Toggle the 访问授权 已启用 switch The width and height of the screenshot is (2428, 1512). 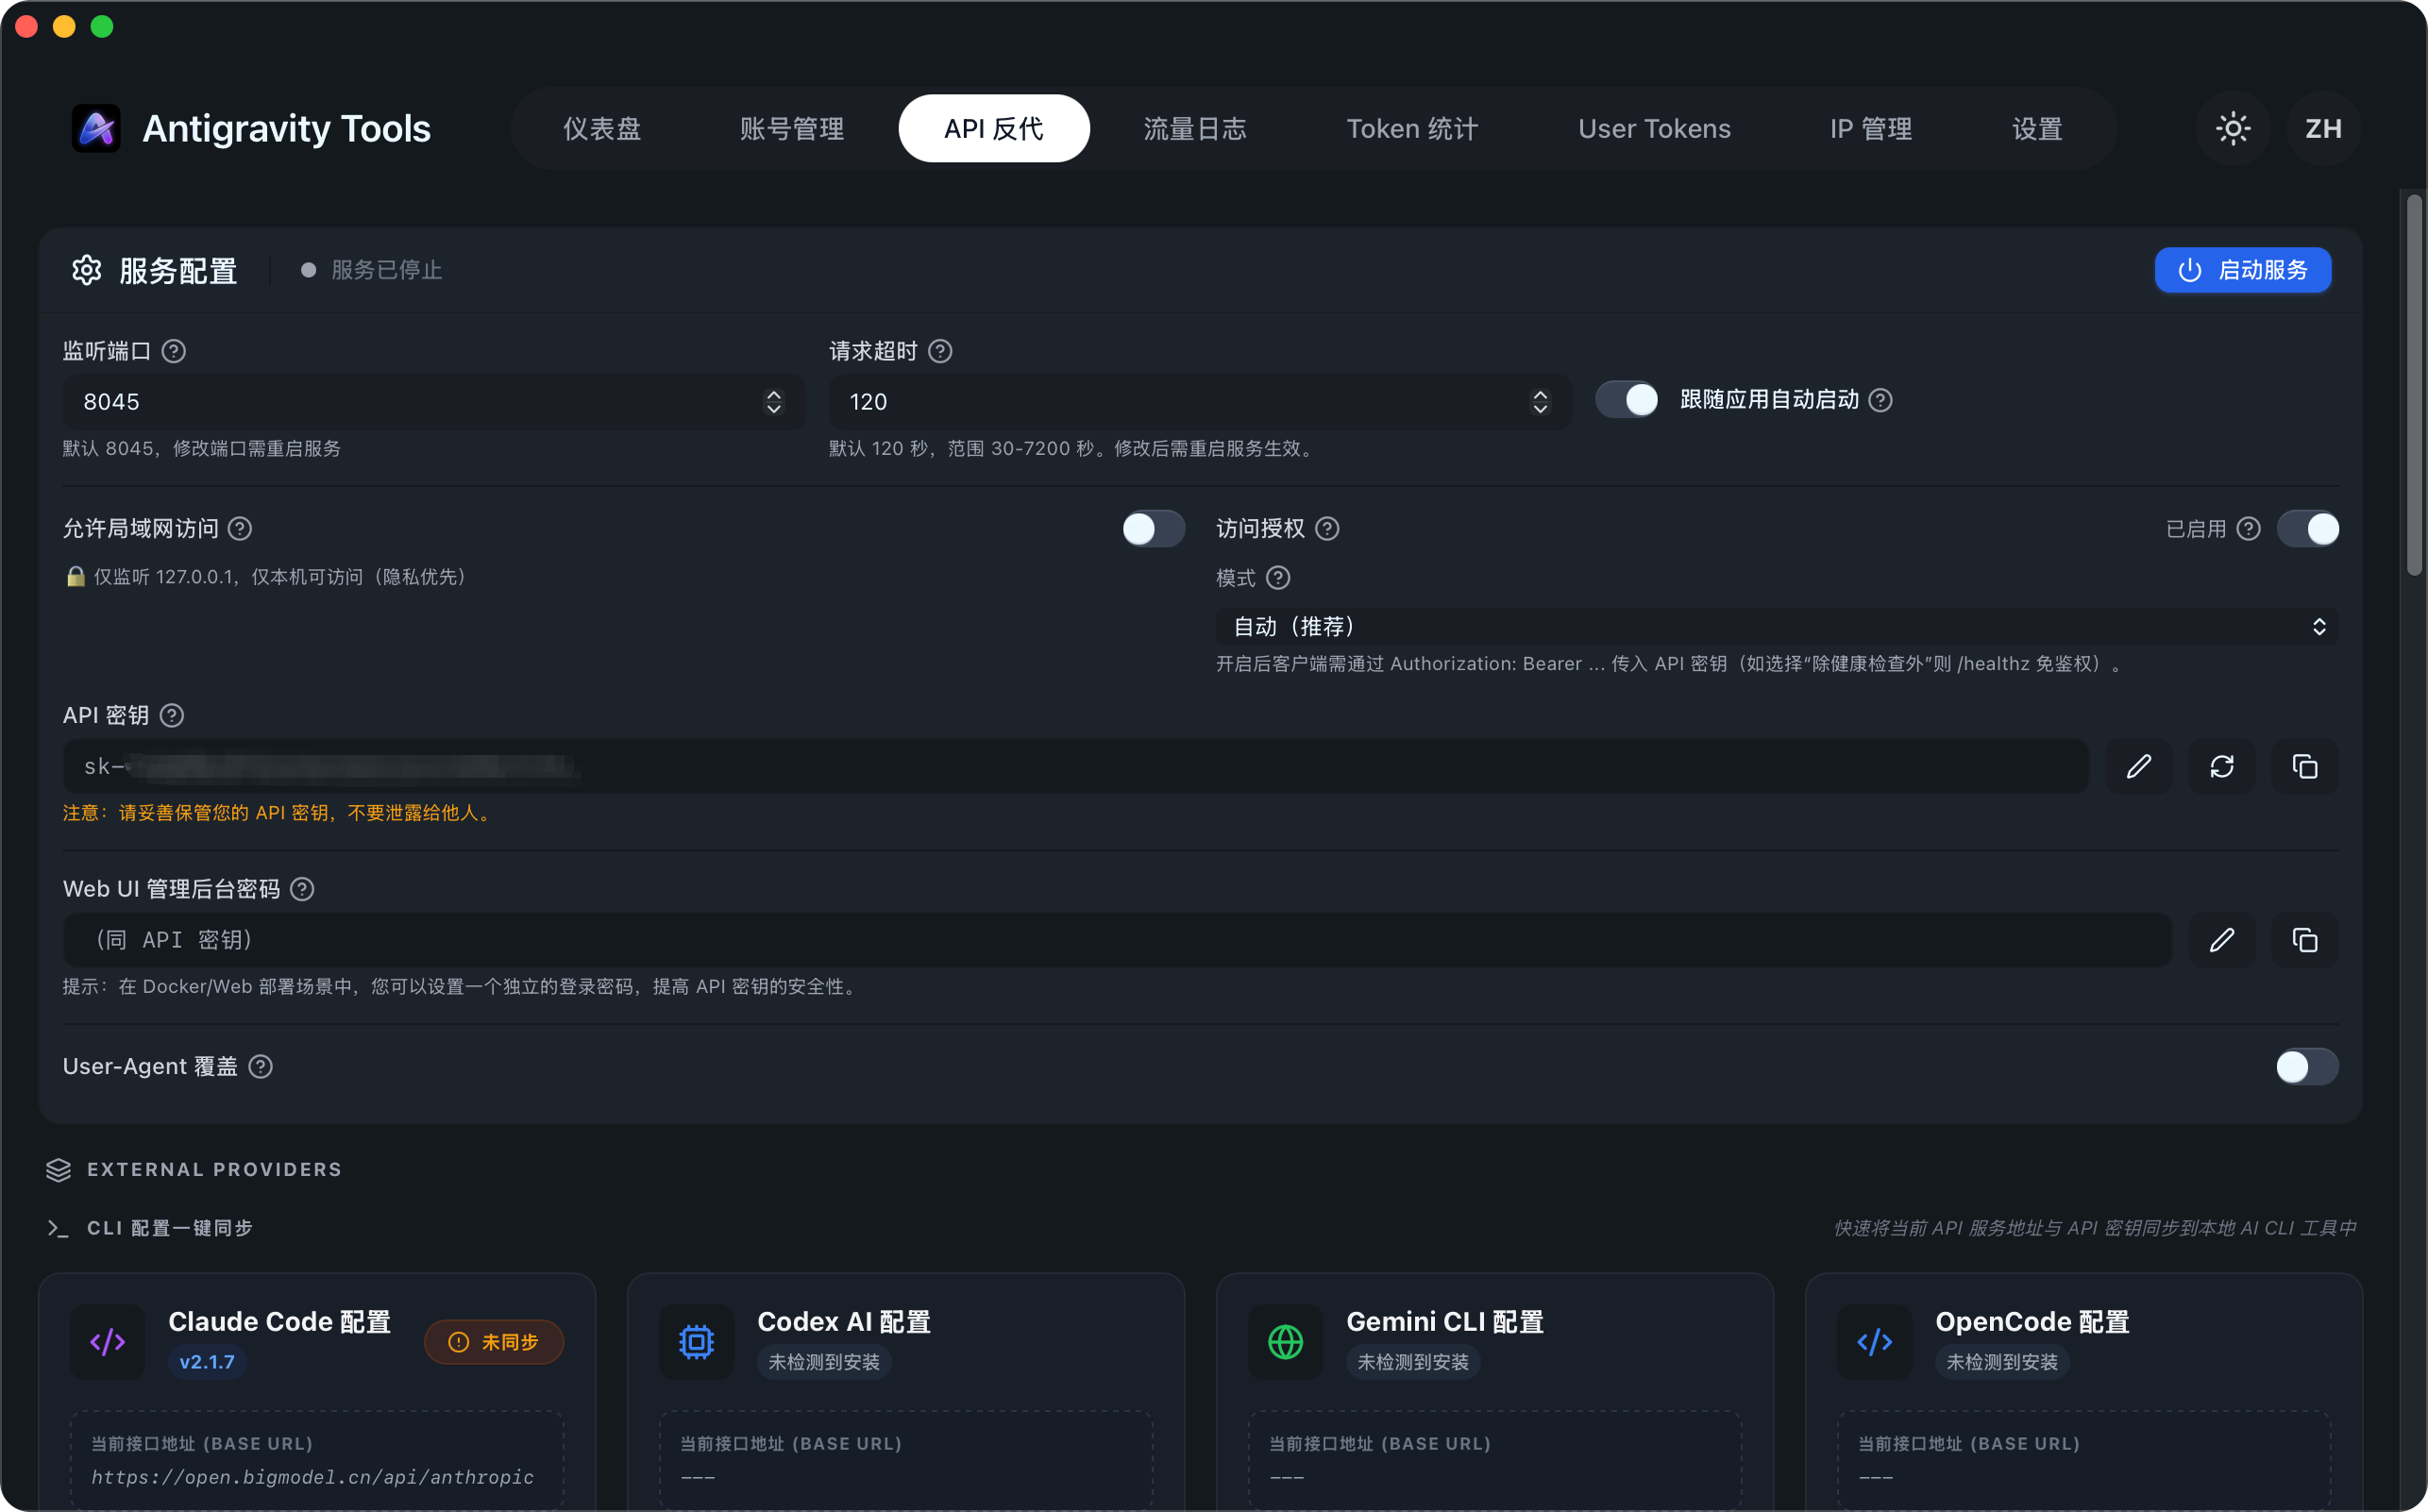2307,529
